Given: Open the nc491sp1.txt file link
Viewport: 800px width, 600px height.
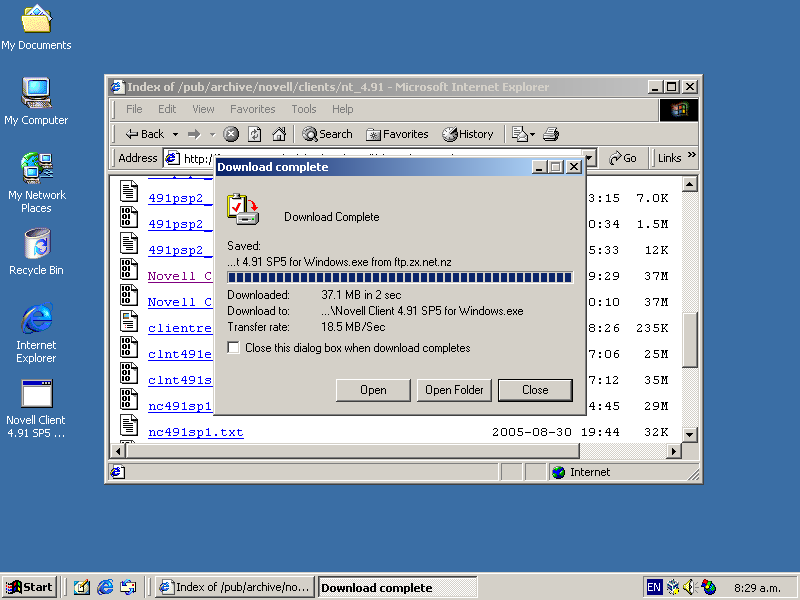Looking at the screenshot, I should point(195,432).
